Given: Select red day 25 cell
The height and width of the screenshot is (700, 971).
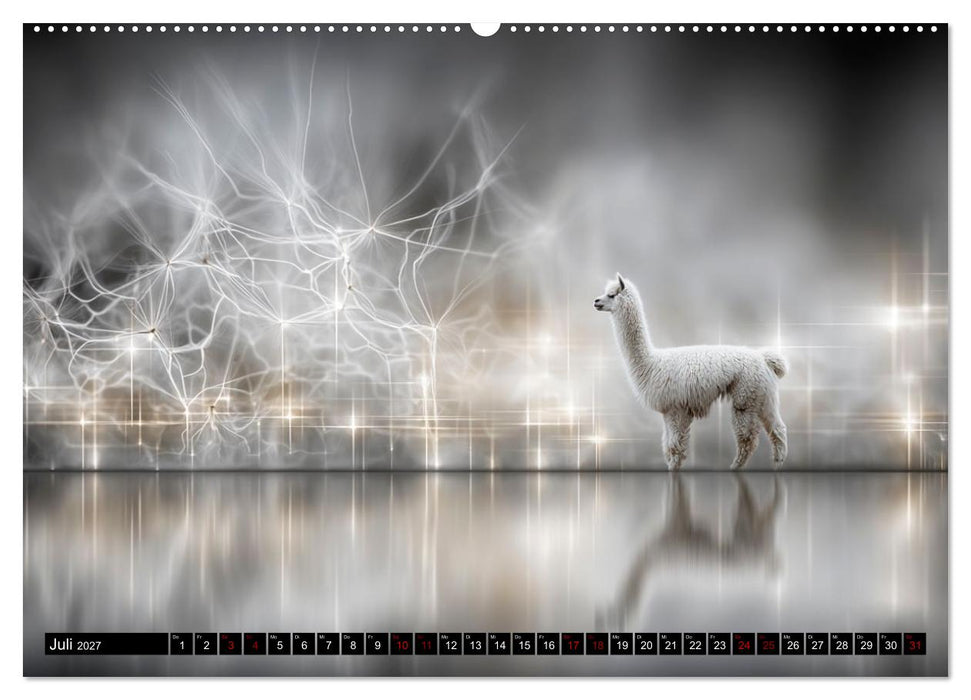Looking at the screenshot, I should 769,644.
